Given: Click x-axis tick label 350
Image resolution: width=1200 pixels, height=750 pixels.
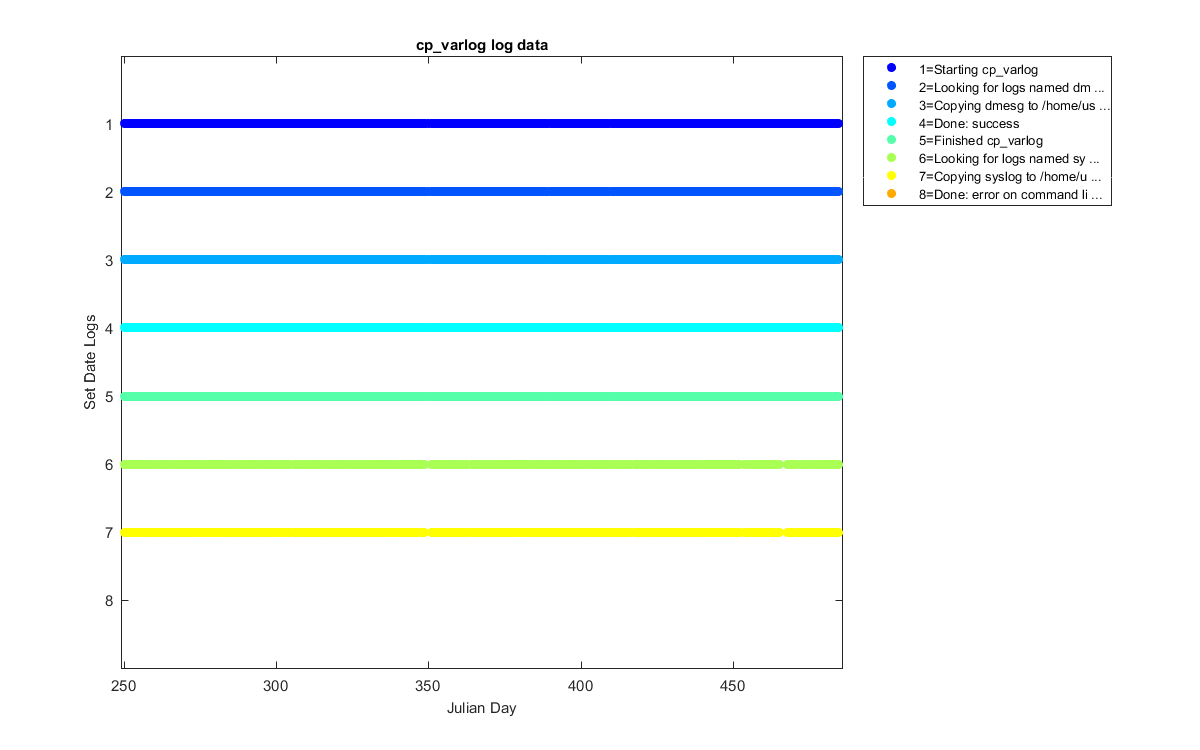Looking at the screenshot, I should coord(428,687).
